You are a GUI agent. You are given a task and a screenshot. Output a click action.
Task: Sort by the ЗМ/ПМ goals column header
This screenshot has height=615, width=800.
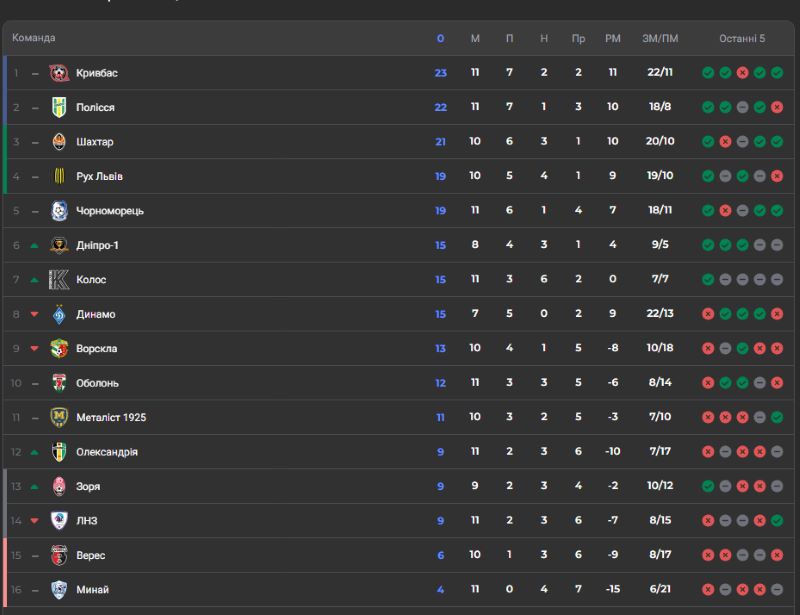[x=660, y=39]
